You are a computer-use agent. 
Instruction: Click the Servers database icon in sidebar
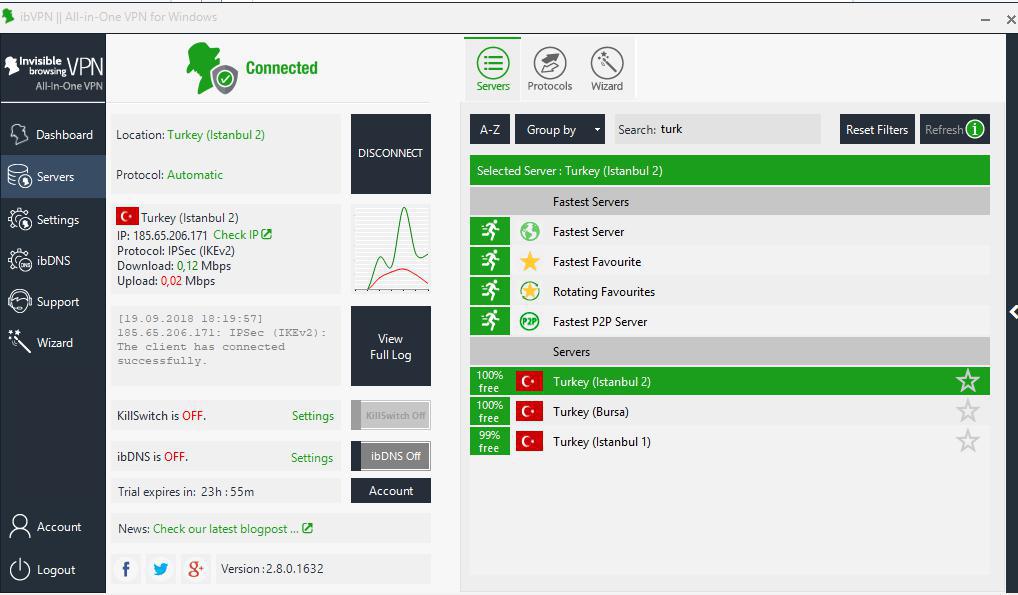[x=19, y=176]
